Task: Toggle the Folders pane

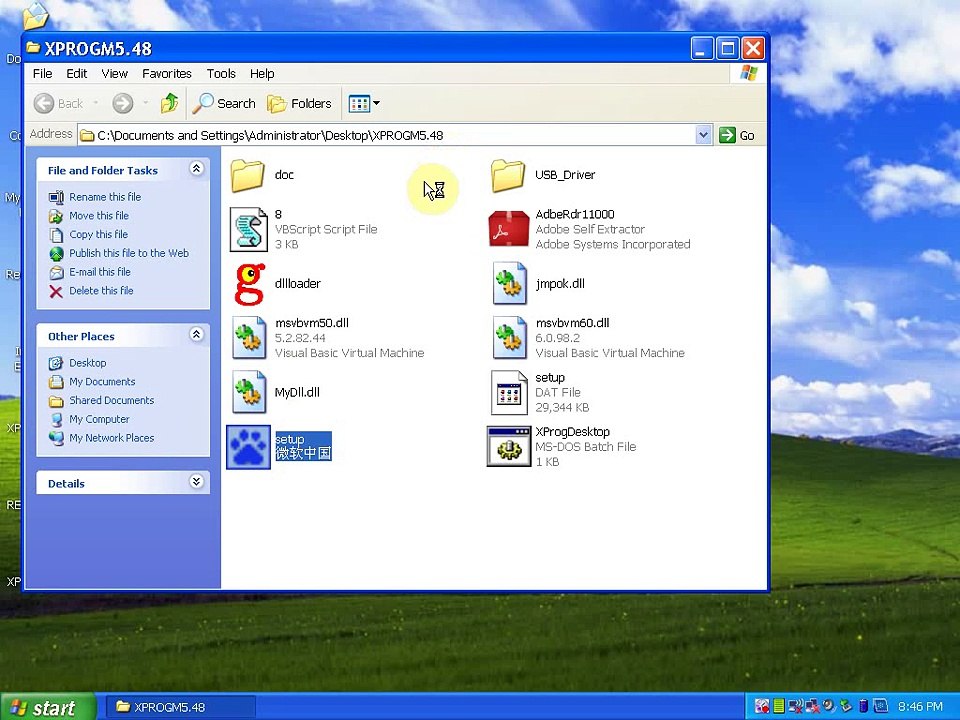Action: tap(299, 103)
